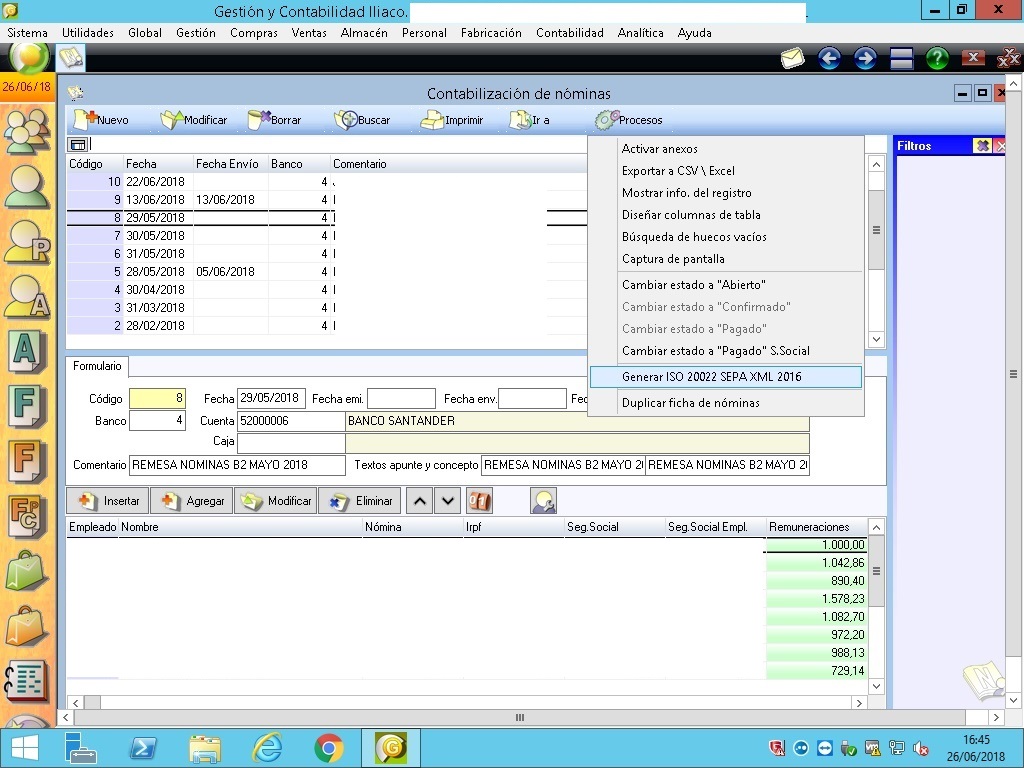The height and width of the screenshot is (768, 1024).
Task: Open the Almacén menu
Action: click(x=364, y=33)
